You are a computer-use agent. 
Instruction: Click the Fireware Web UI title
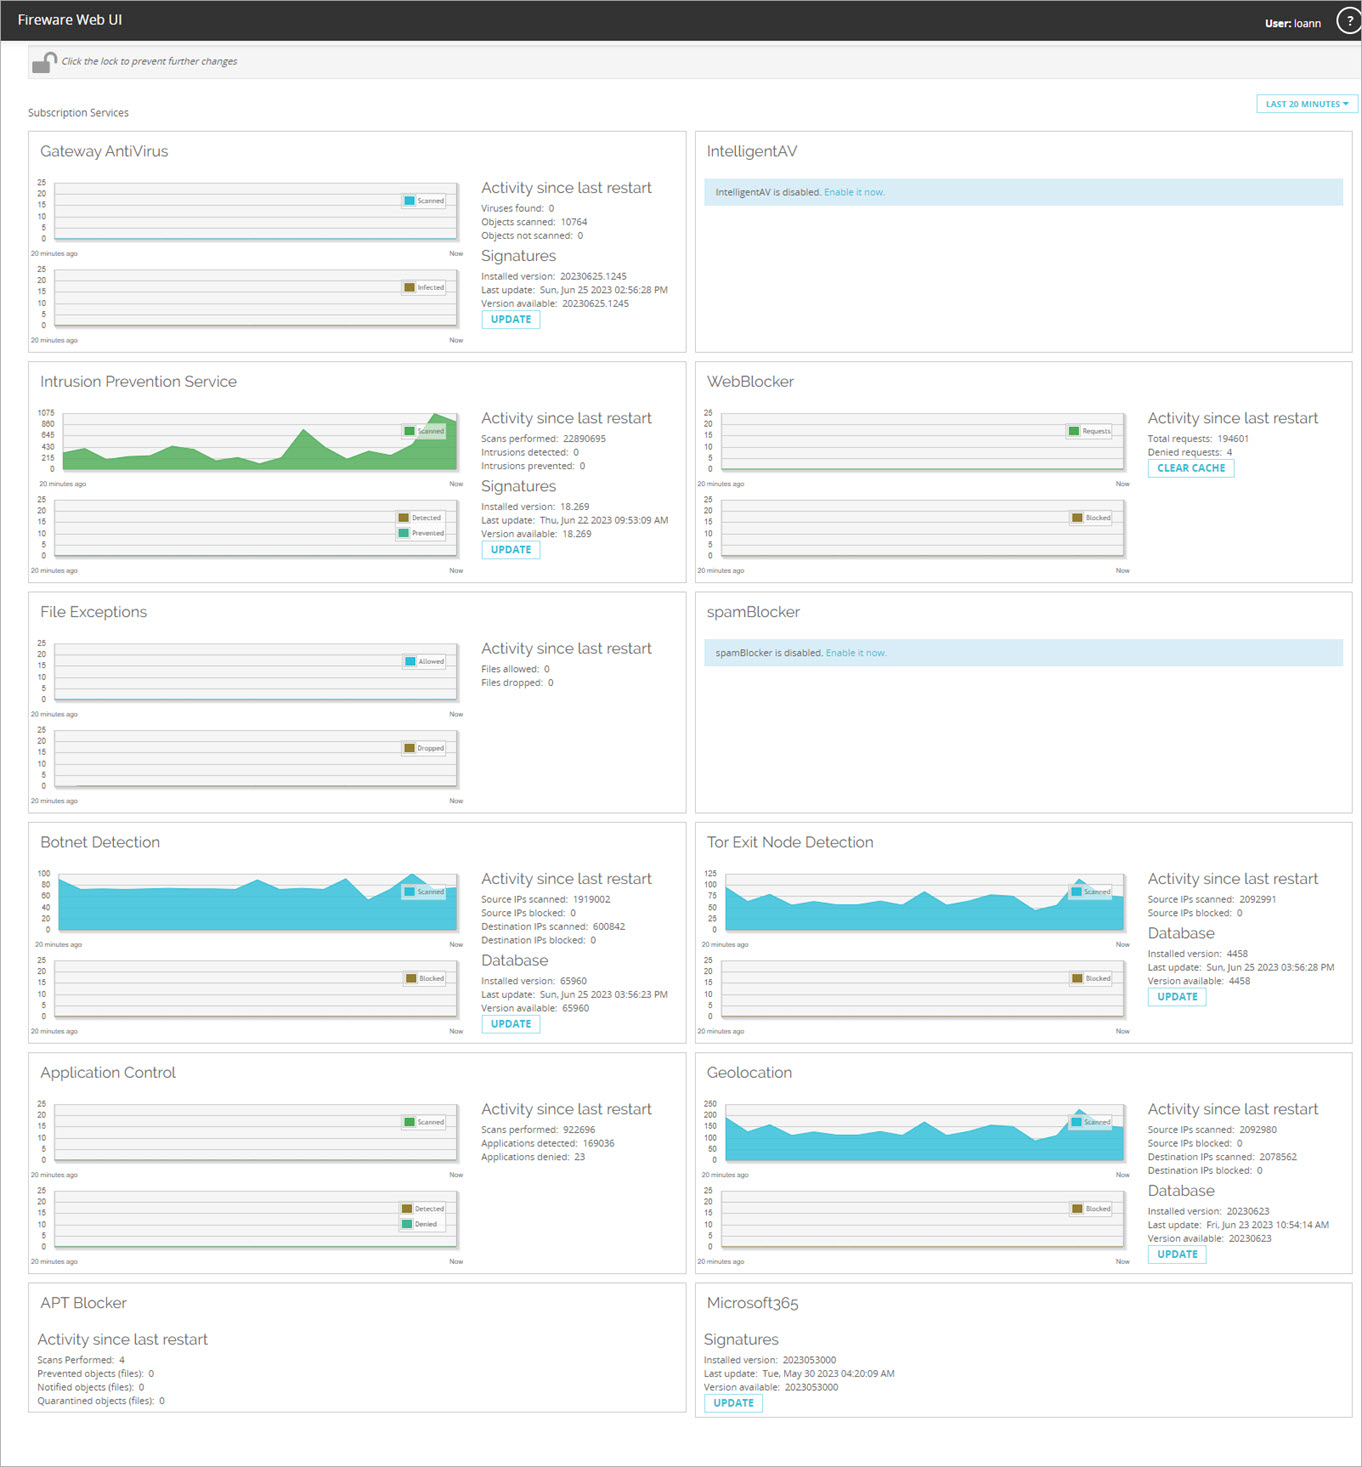point(70,20)
